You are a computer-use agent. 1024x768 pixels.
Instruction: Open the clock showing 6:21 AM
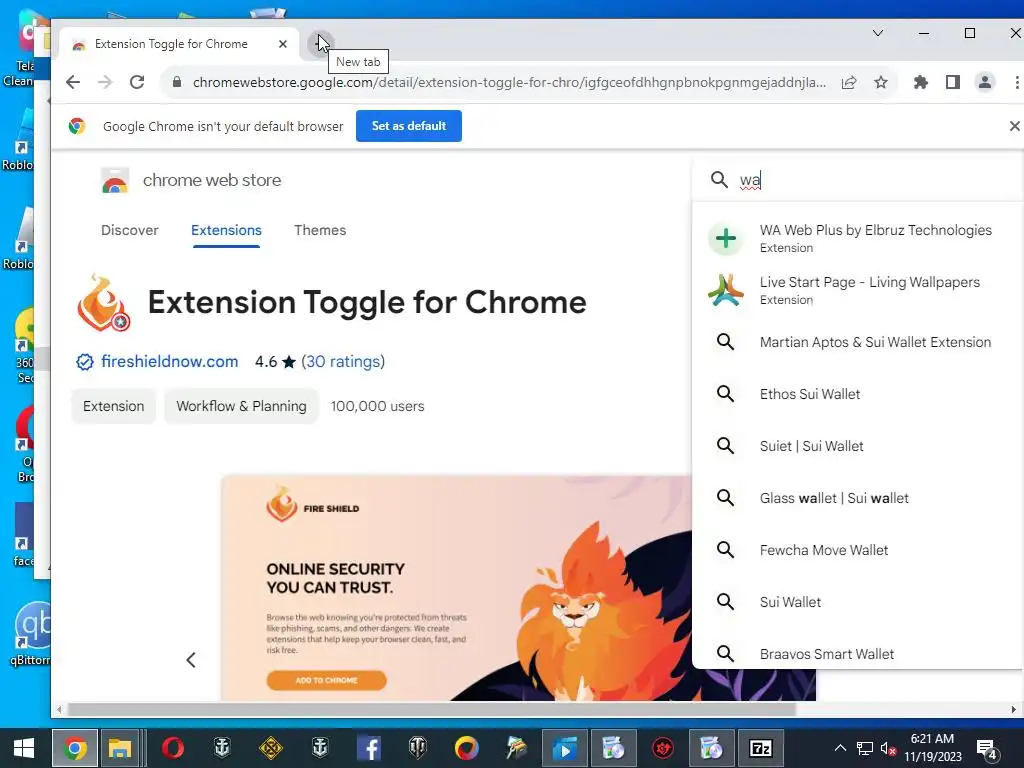(933, 748)
